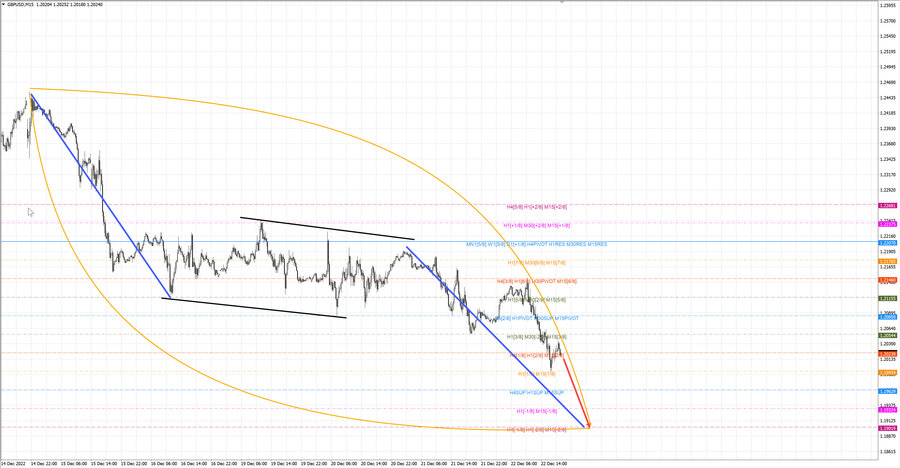Click the orange level label 'H1[7/8] M30[6/8] M15[7/8]'
900x468 pixels.
pyautogui.click(x=537, y=262)
